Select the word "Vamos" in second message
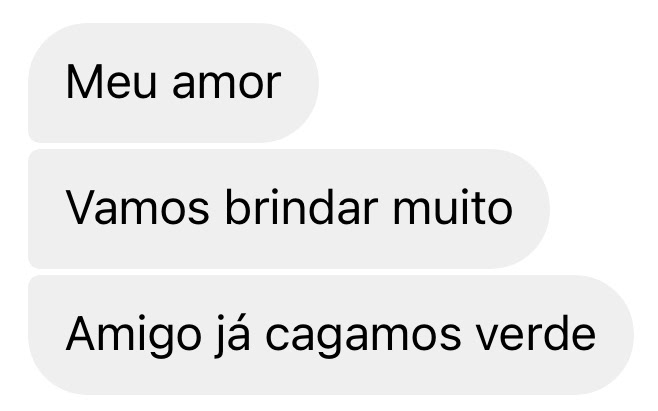 [x=137, y=208]
